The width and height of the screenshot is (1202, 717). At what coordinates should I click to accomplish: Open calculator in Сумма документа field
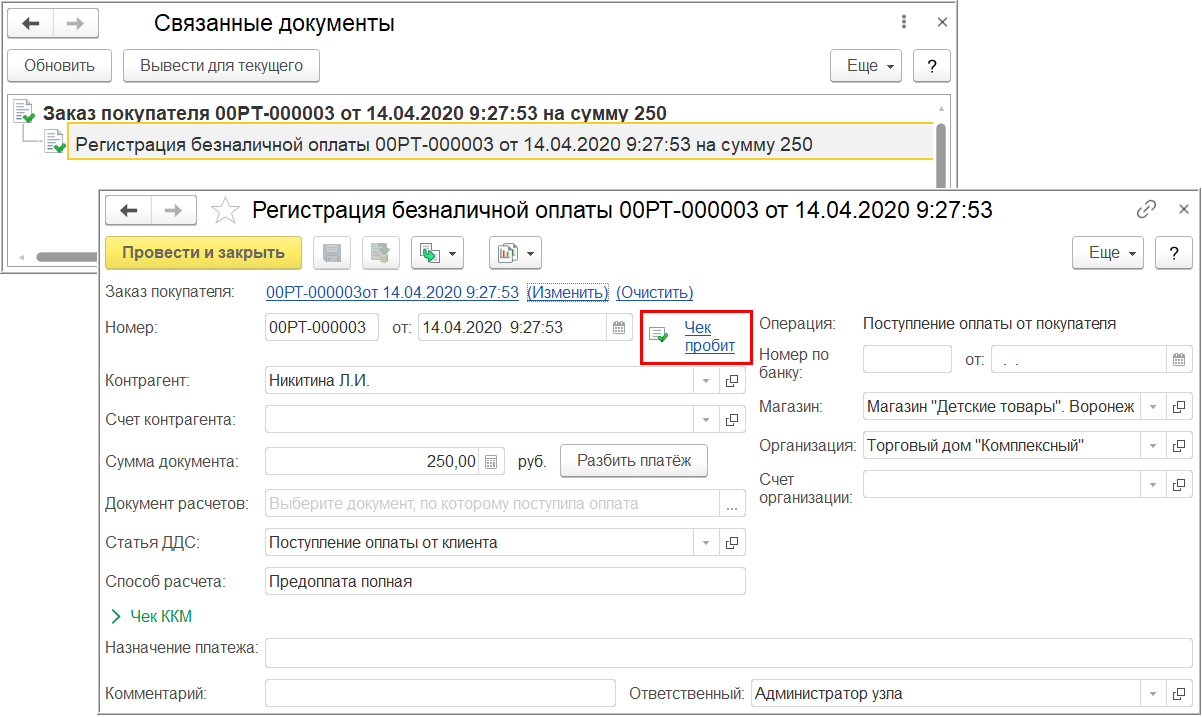click(x=491, y=462)
